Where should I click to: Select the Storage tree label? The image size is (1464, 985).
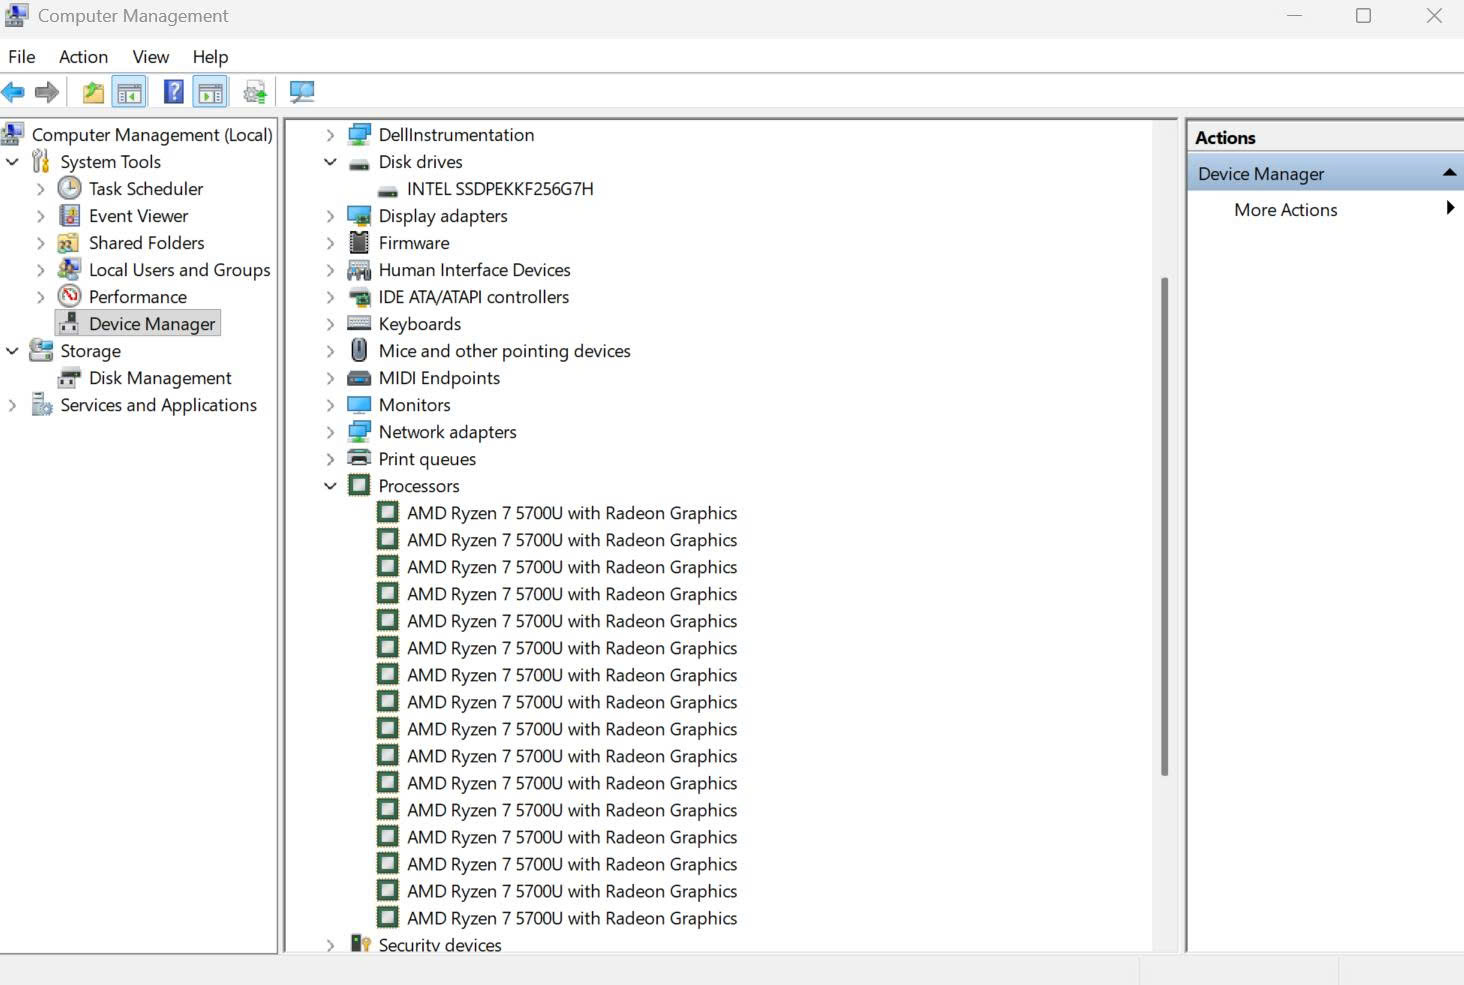[x=90, y=351]
